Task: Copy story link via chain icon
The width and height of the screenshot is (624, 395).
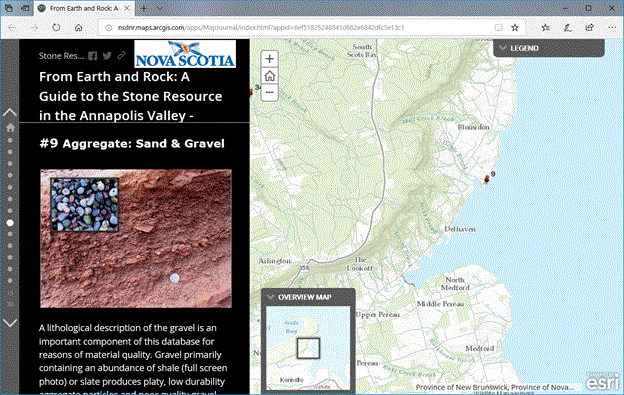Action: click(x=122, y=55)
